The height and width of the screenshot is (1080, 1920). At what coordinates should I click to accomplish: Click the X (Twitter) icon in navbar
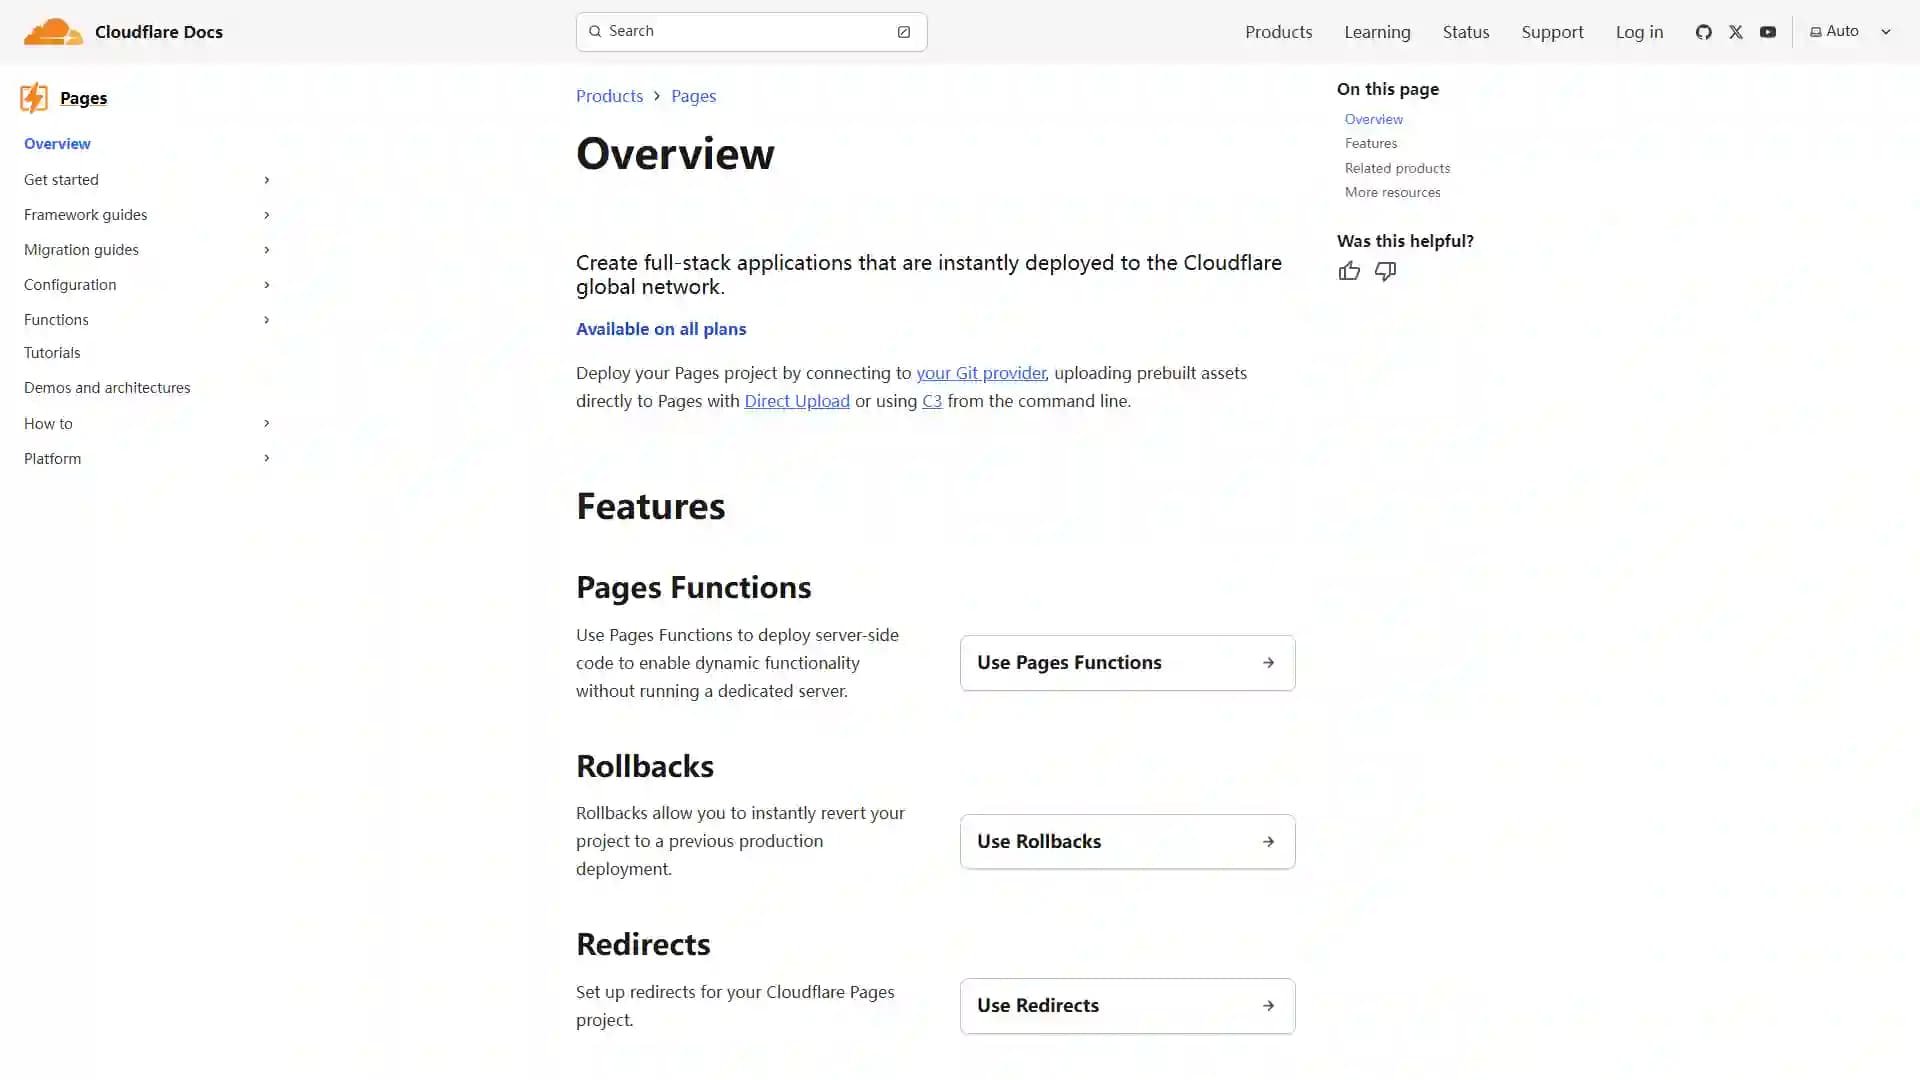tap(1735, 32)
